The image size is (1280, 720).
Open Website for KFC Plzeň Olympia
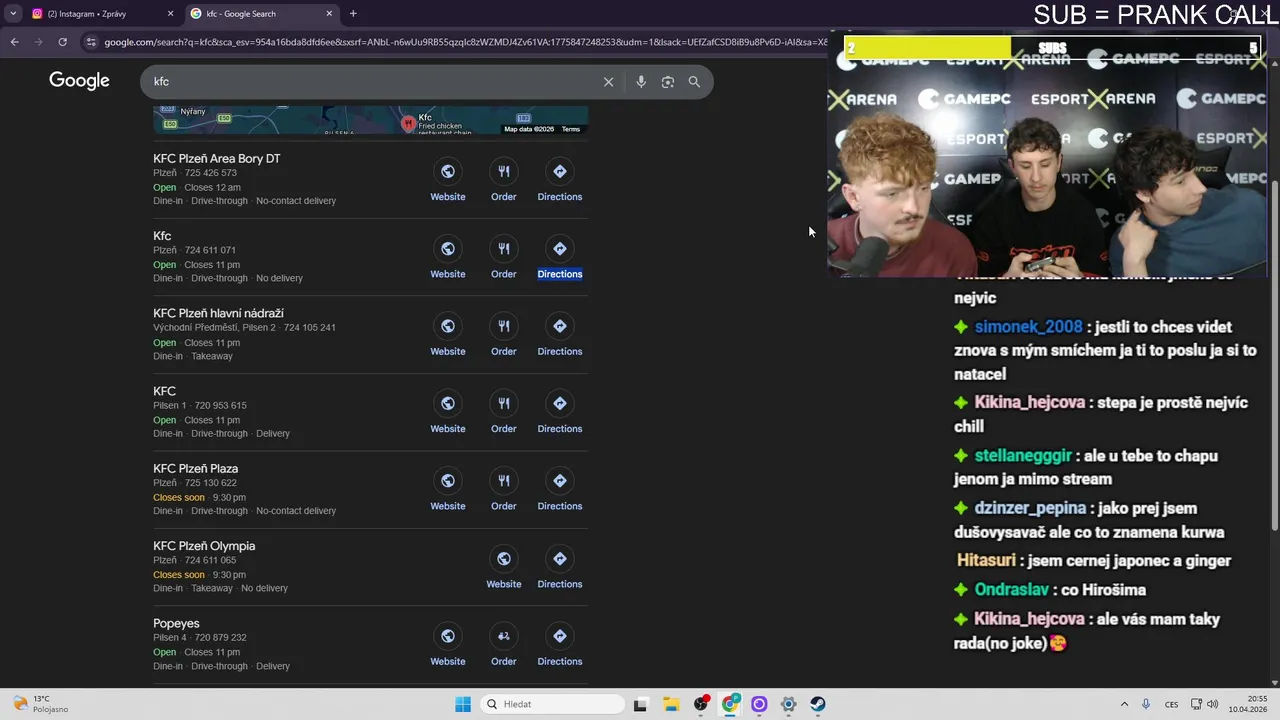(x=504, y=569)
